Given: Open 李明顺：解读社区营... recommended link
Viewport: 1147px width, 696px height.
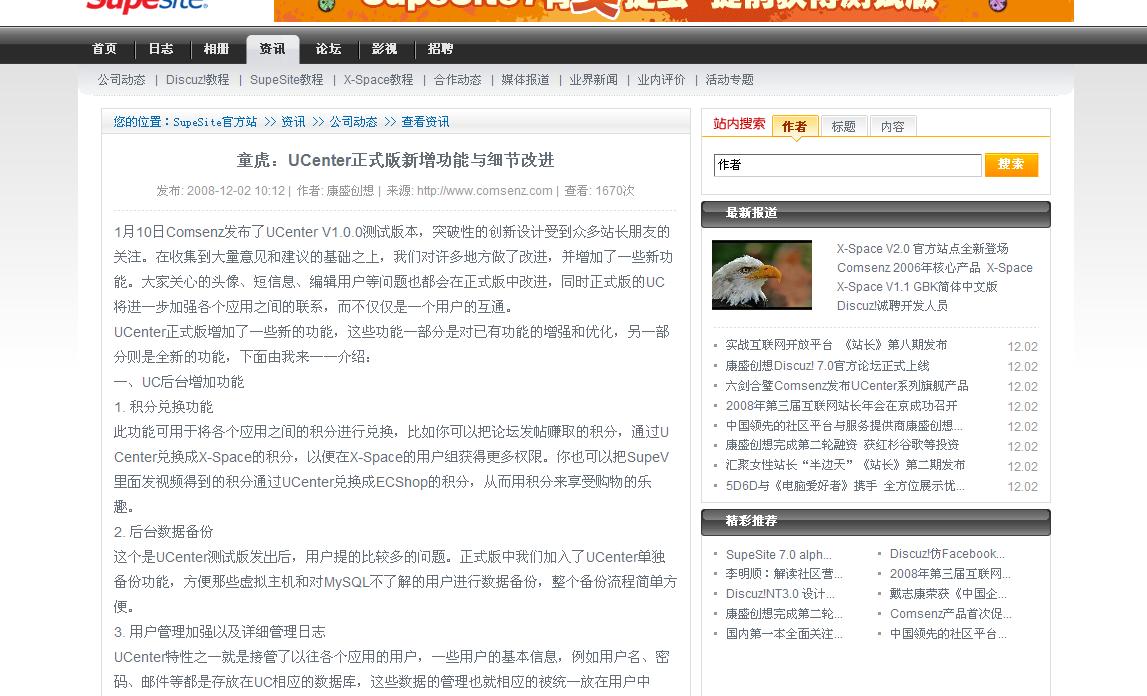Looking at the screenshot, I should (x=784, y=574).
